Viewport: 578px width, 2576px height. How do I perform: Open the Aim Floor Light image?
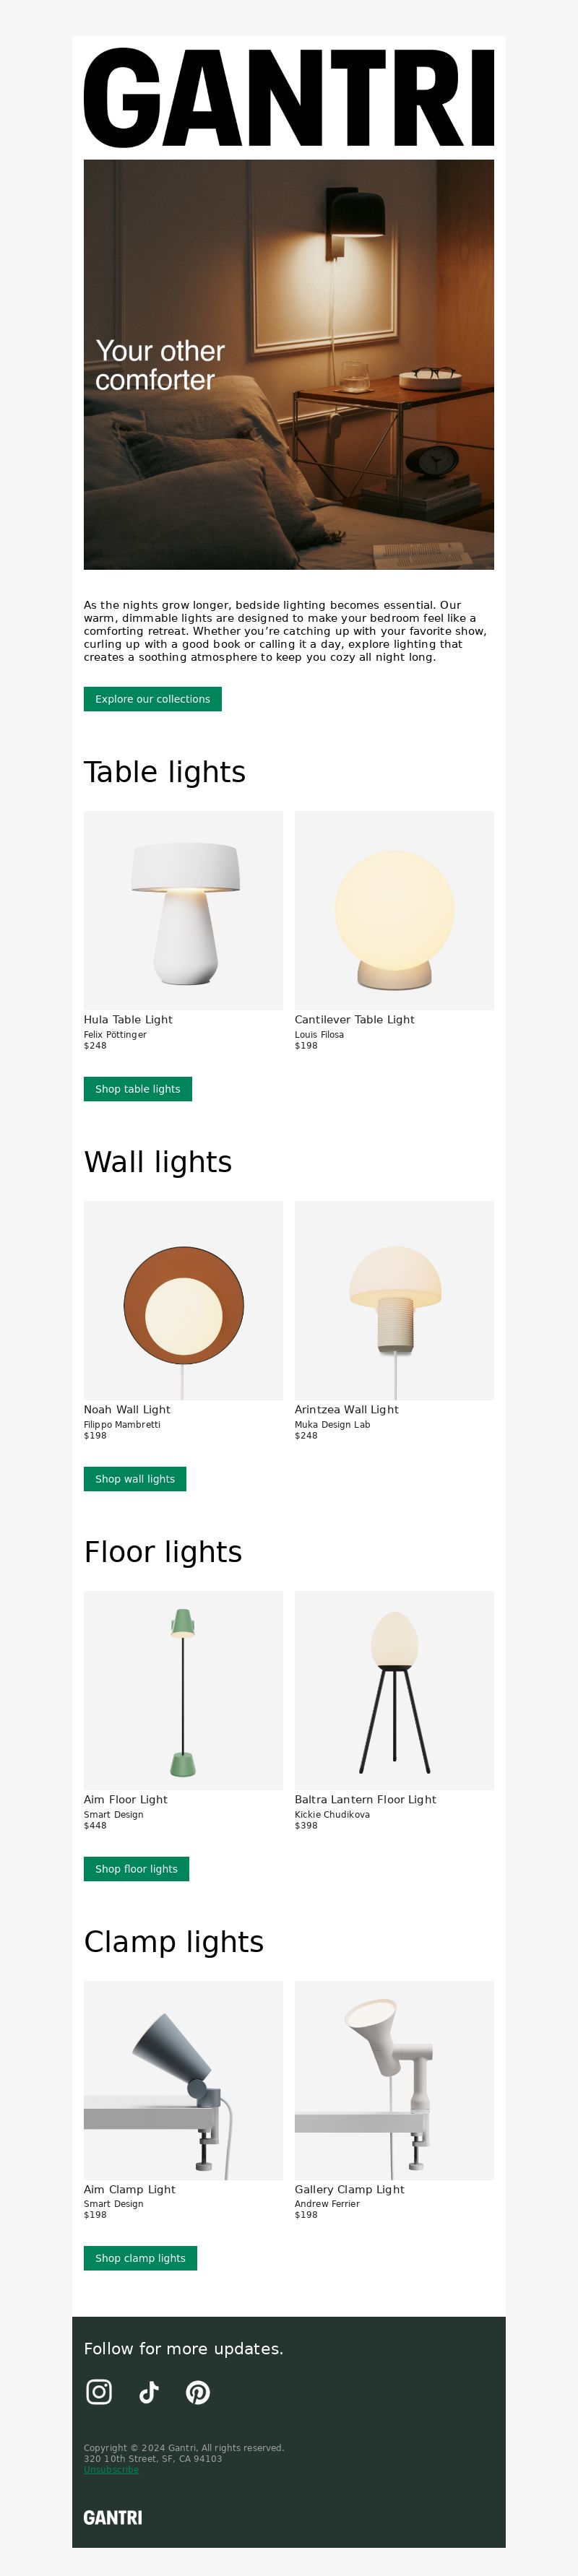click(x=183, y=1690)
